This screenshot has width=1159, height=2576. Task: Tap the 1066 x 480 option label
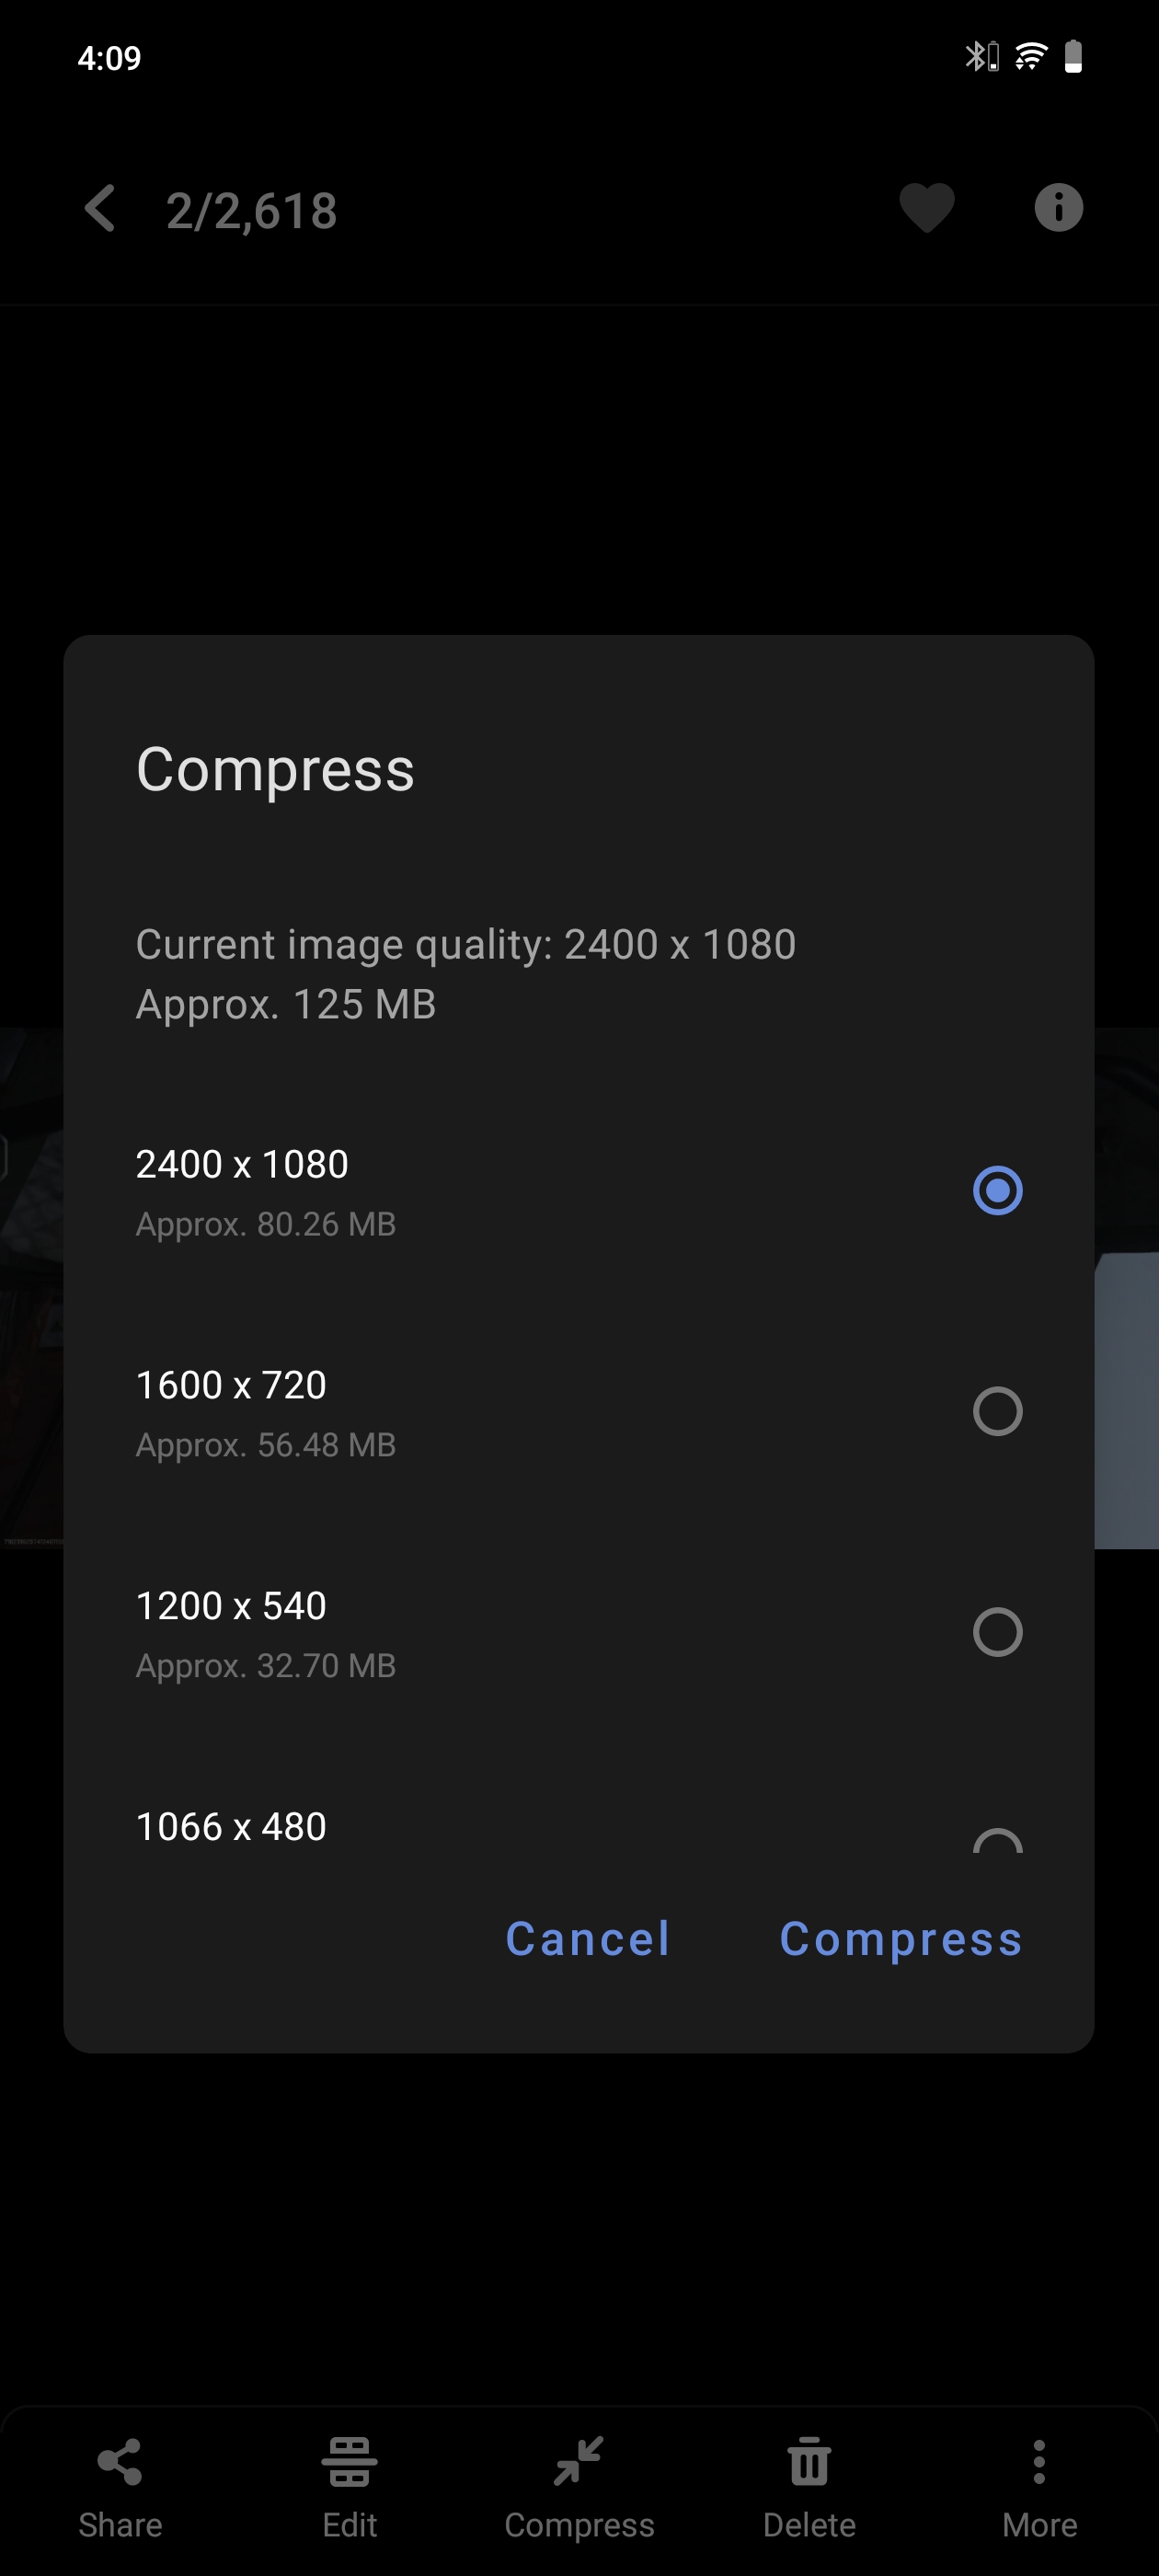tap(231, 1827)
